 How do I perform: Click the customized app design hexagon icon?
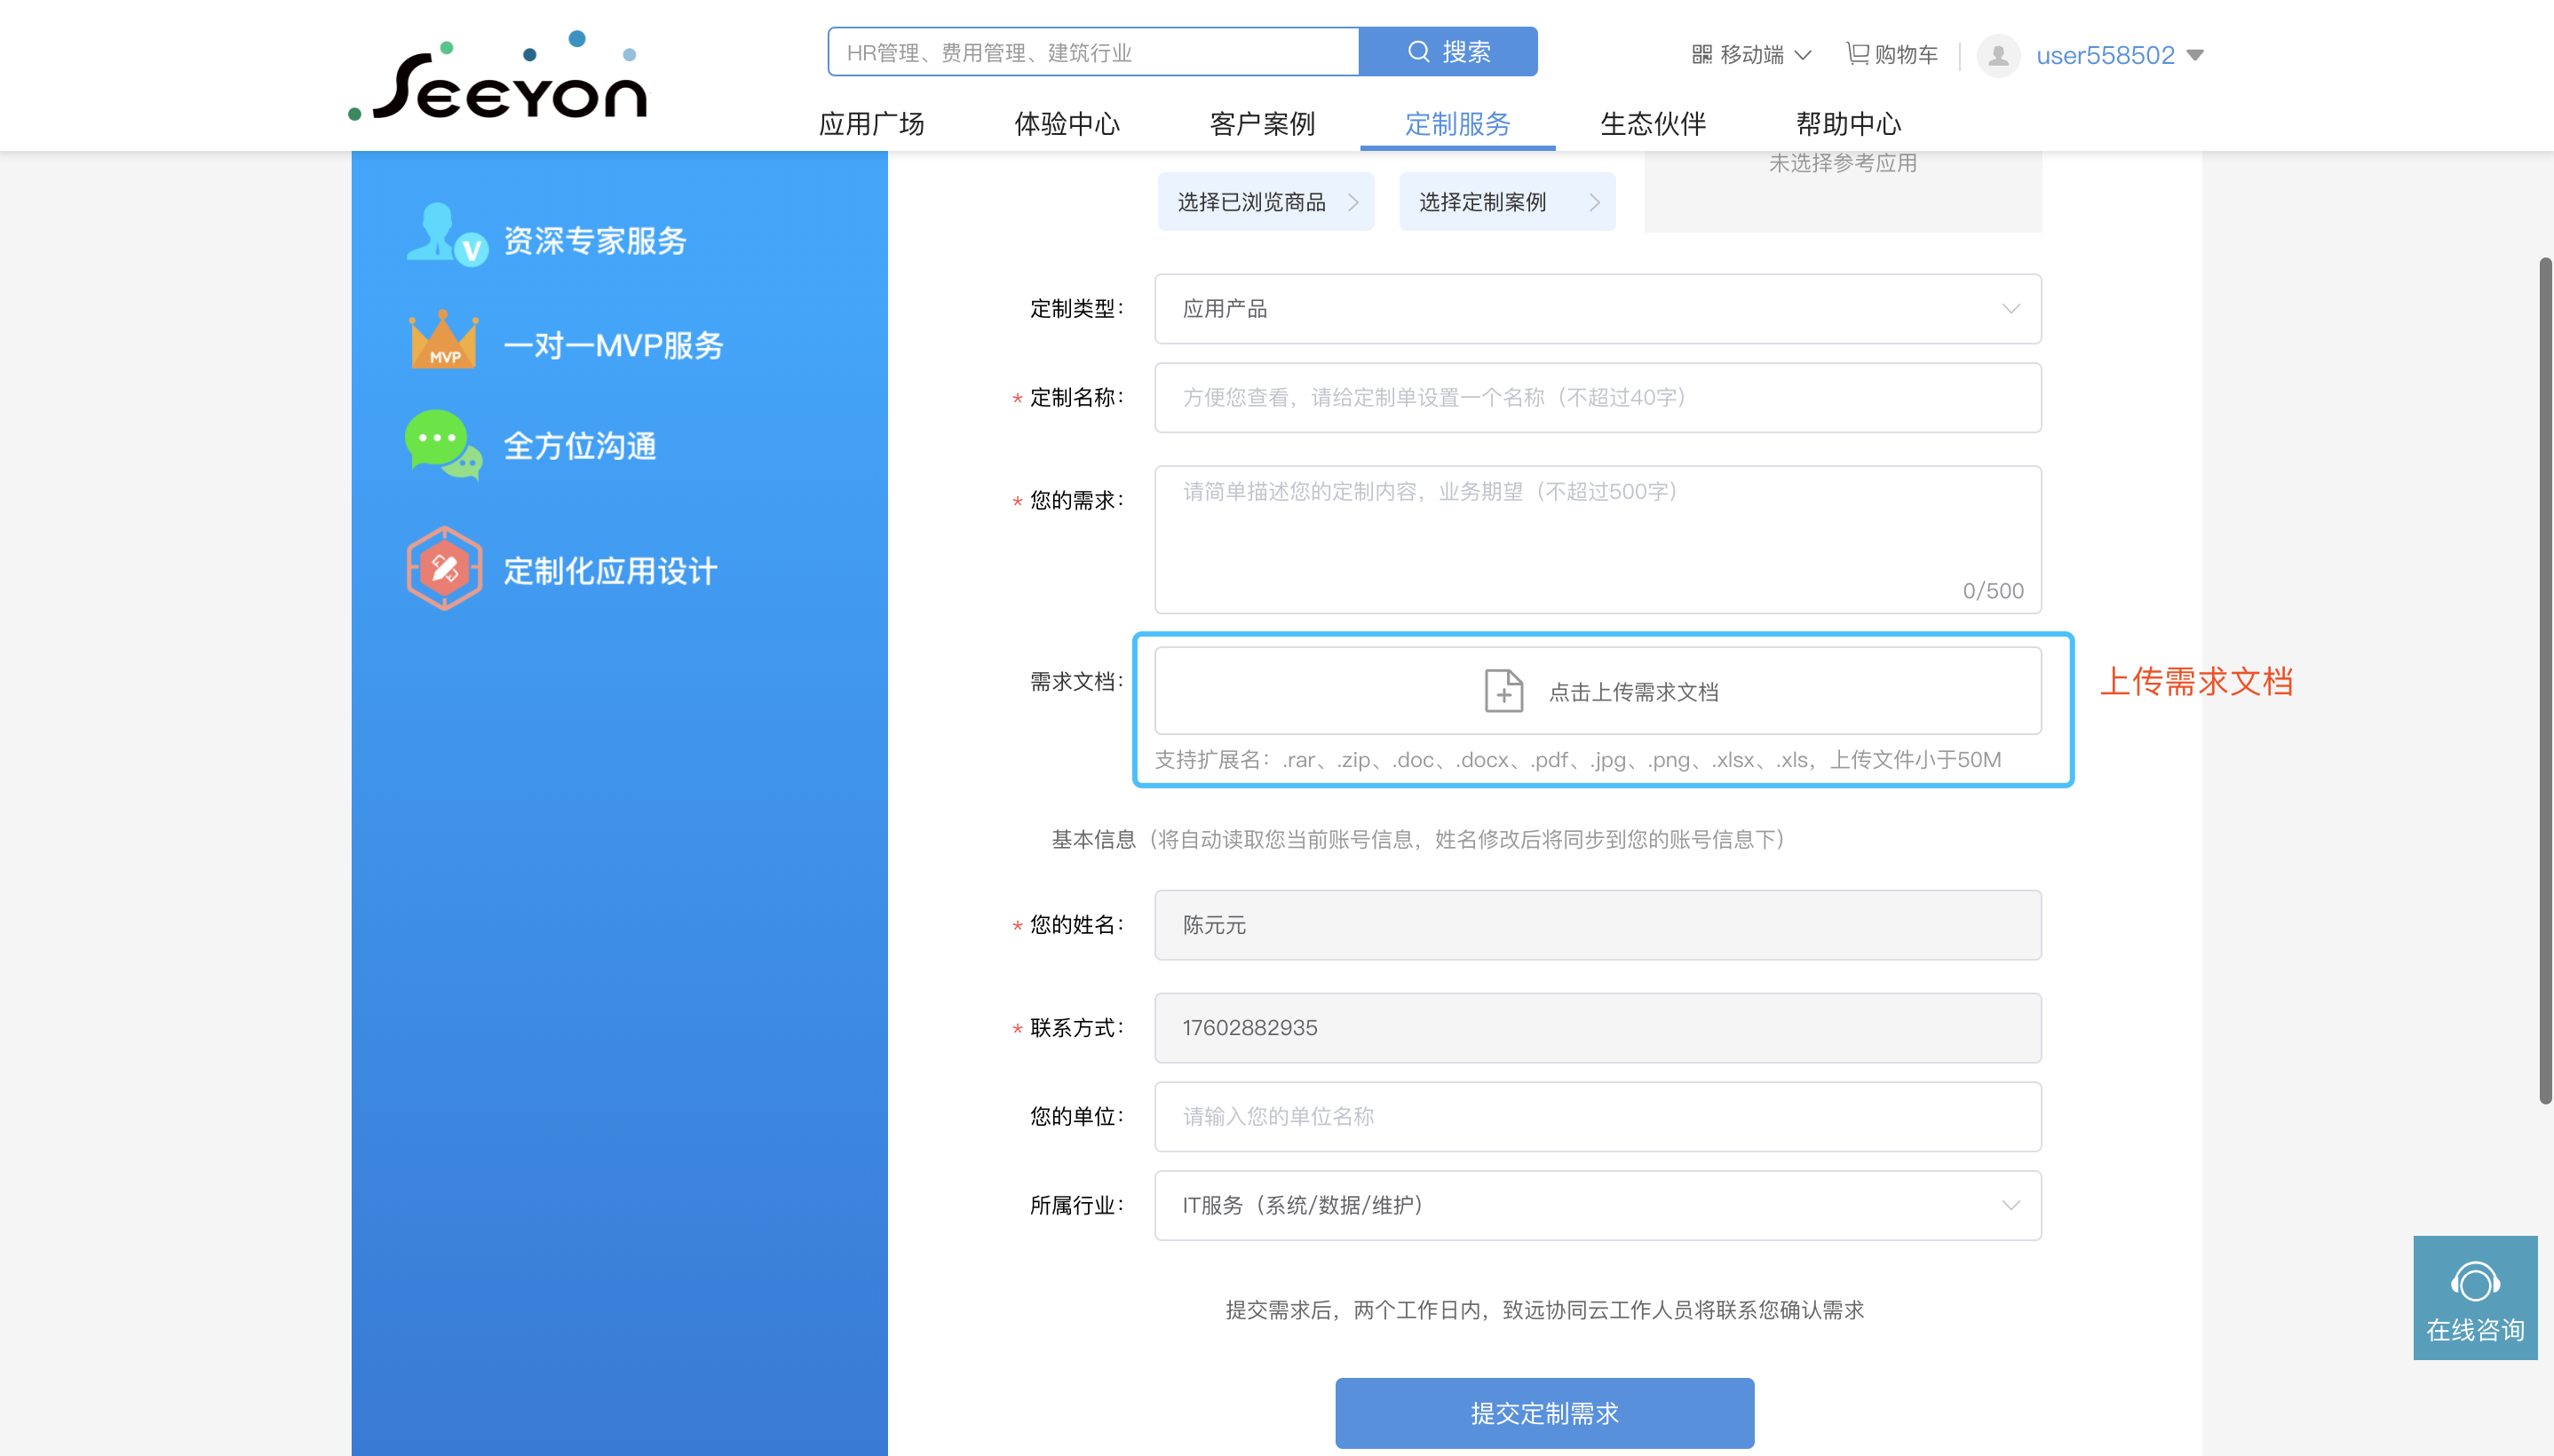click(444, 569)
